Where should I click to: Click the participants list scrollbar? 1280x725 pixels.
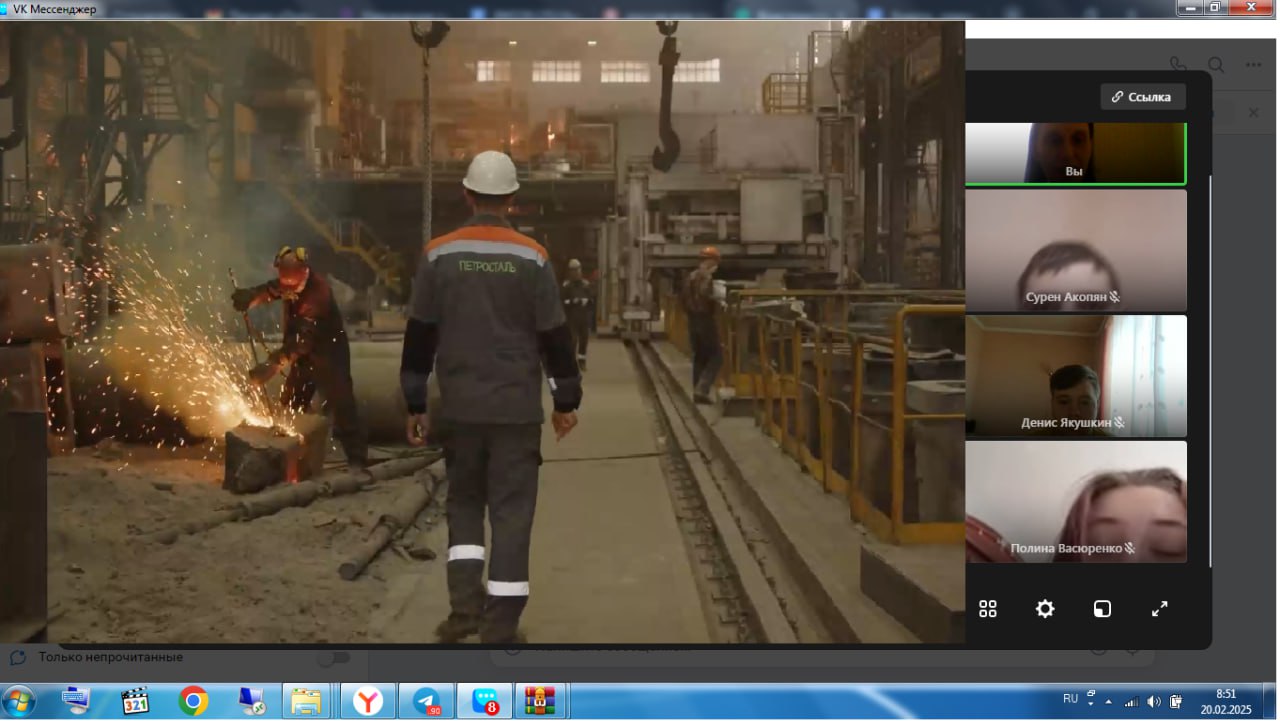(1211, 370)
